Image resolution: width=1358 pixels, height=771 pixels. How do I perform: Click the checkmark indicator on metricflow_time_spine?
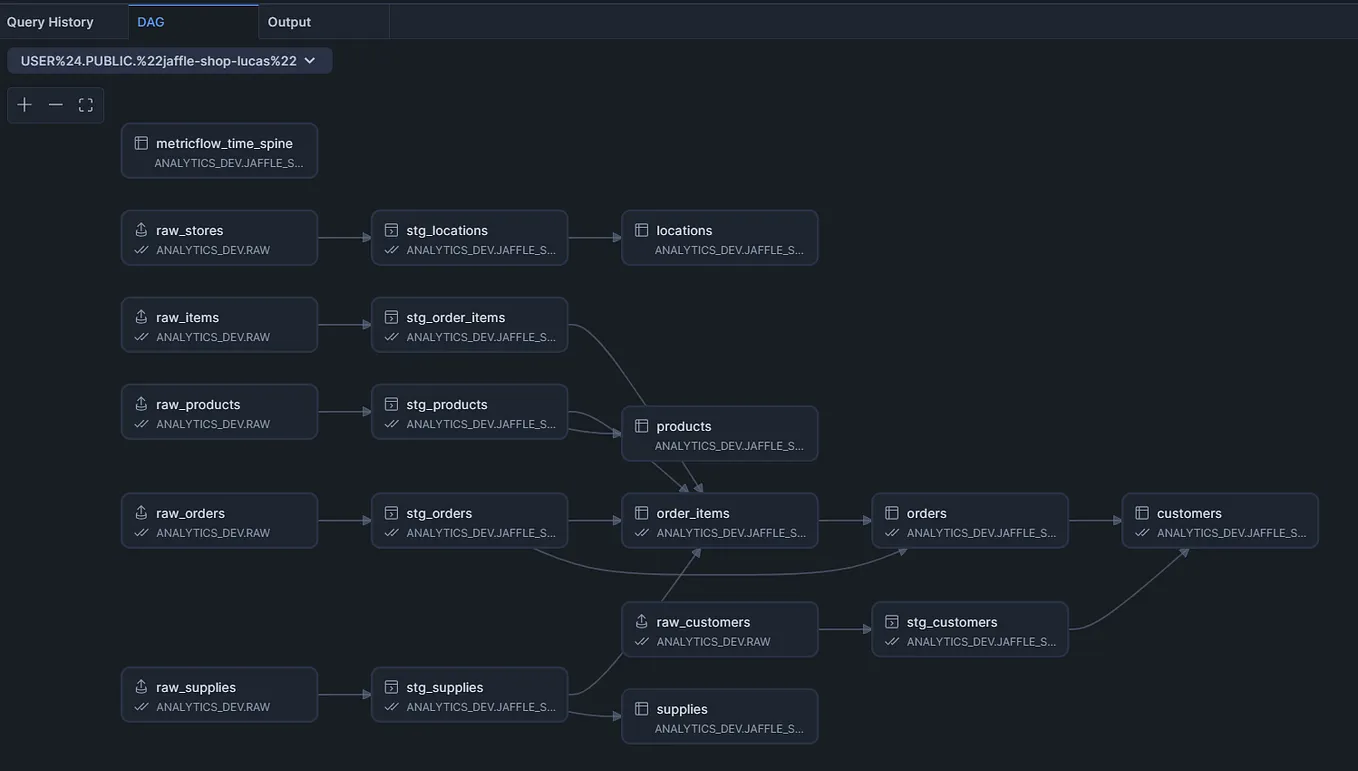pyautogui.click(x=140, y=163)
